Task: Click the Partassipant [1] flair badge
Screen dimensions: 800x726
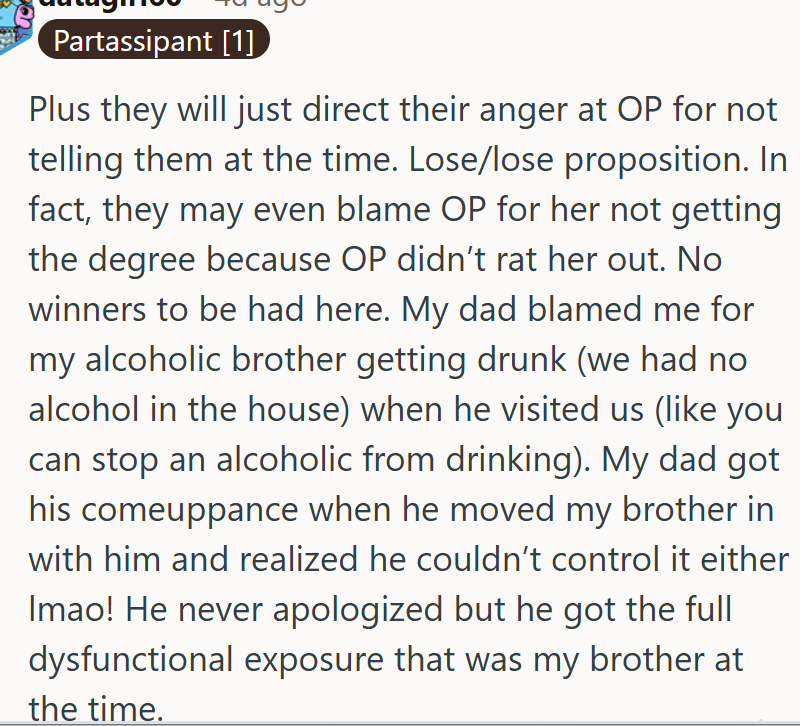Action: pos(153,40)
